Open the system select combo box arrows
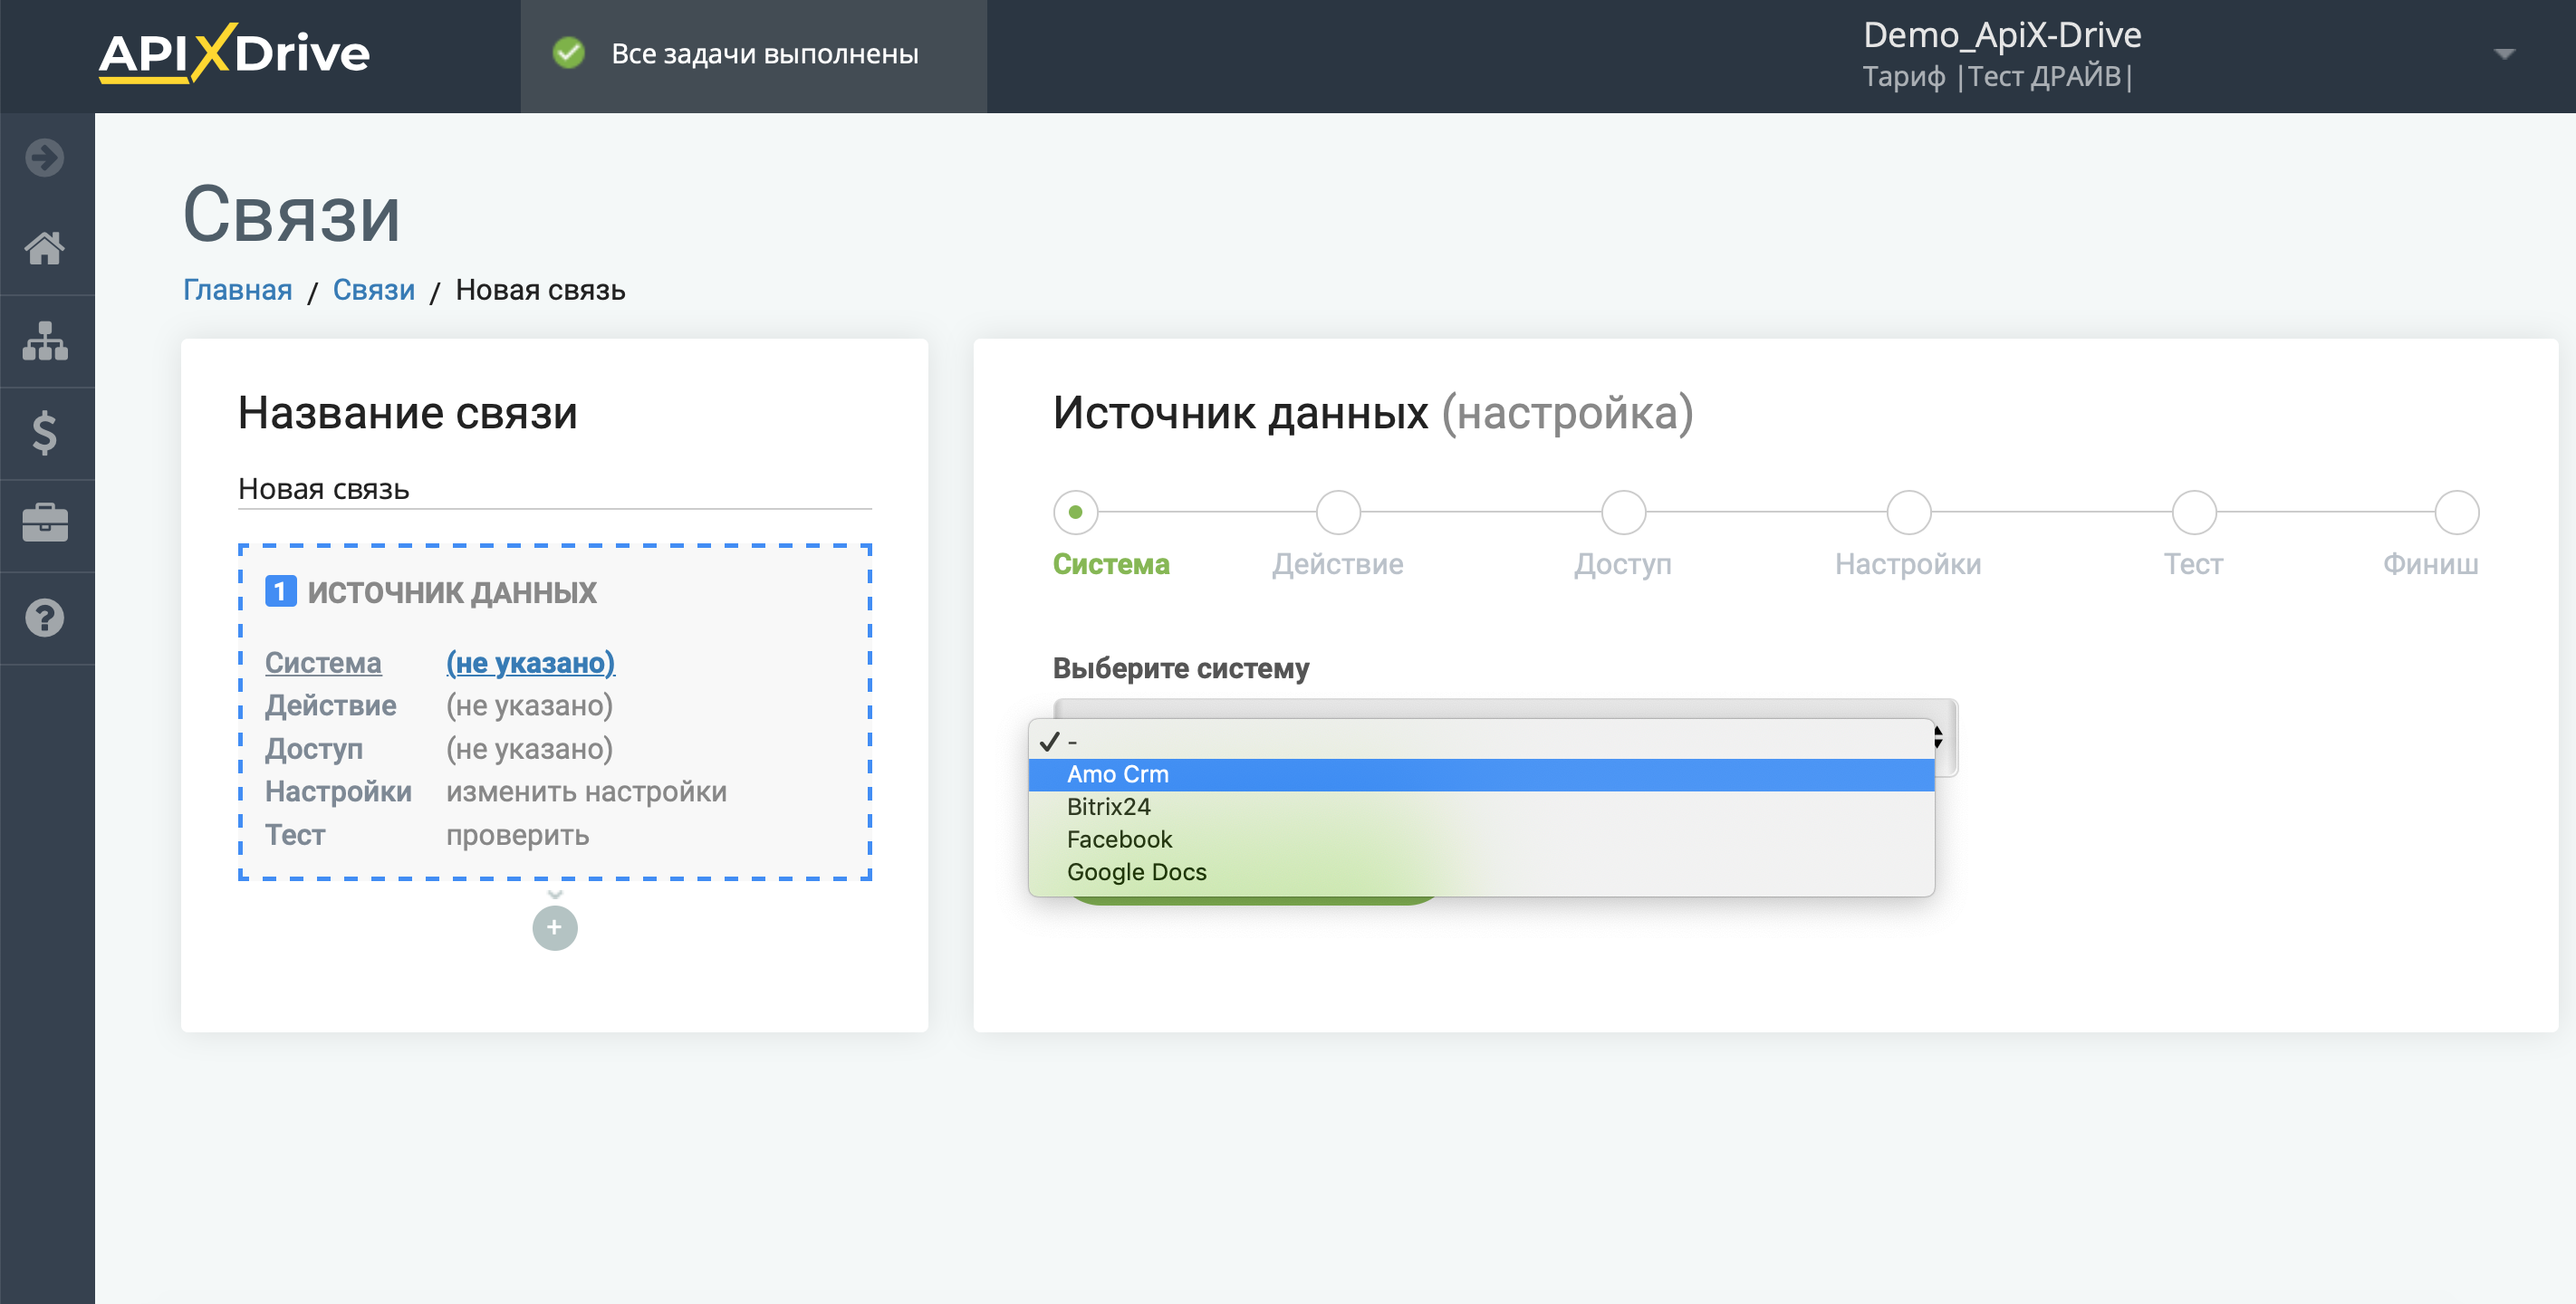The width and height of the screenshot is (2576, 1304). coord(1937,738)
